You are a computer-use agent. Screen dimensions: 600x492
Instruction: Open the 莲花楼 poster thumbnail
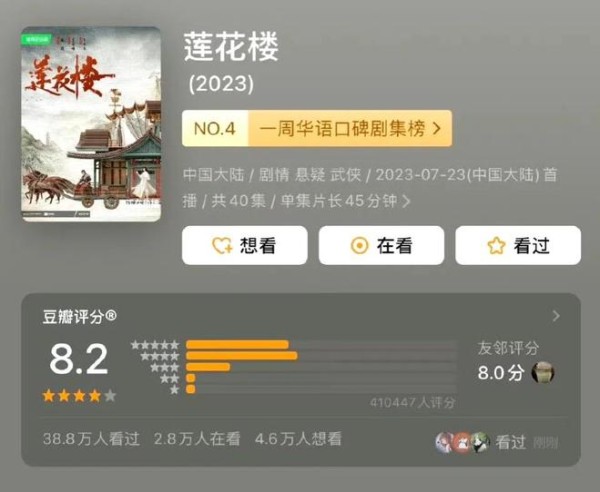pyautogui.click(x=91, y=124)
